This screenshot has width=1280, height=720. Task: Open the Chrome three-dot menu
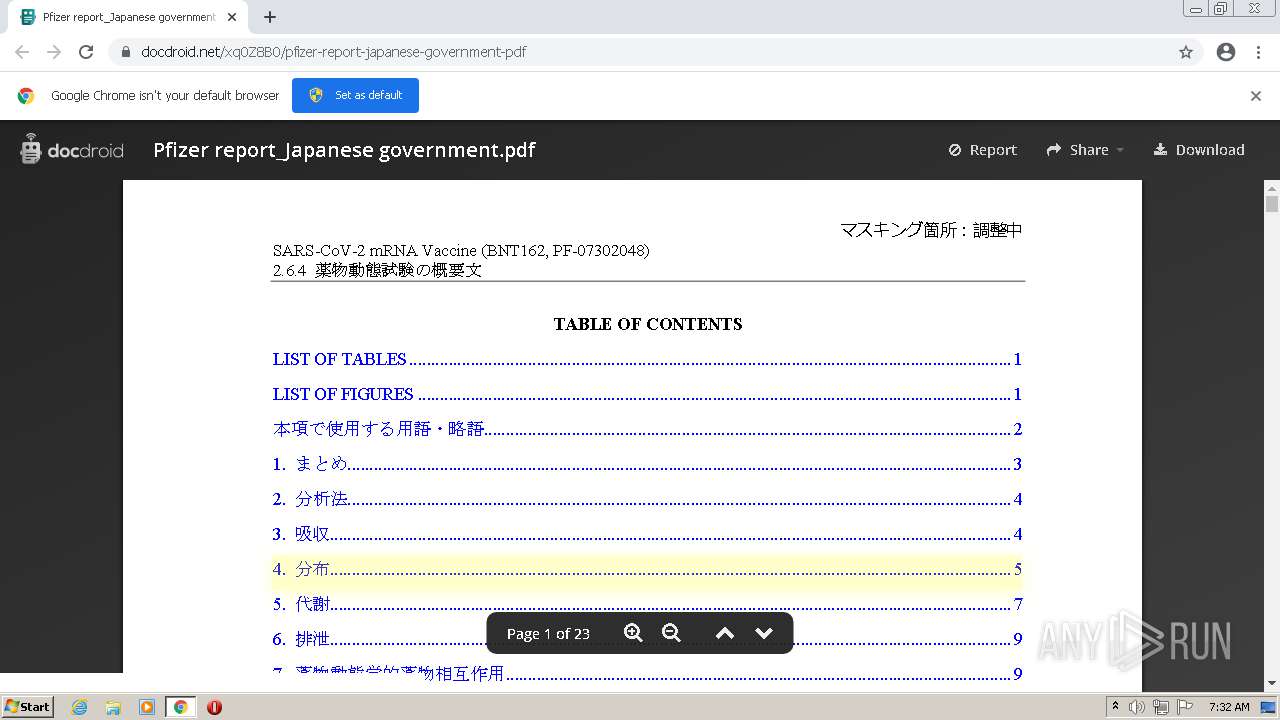pos(1258,52)
